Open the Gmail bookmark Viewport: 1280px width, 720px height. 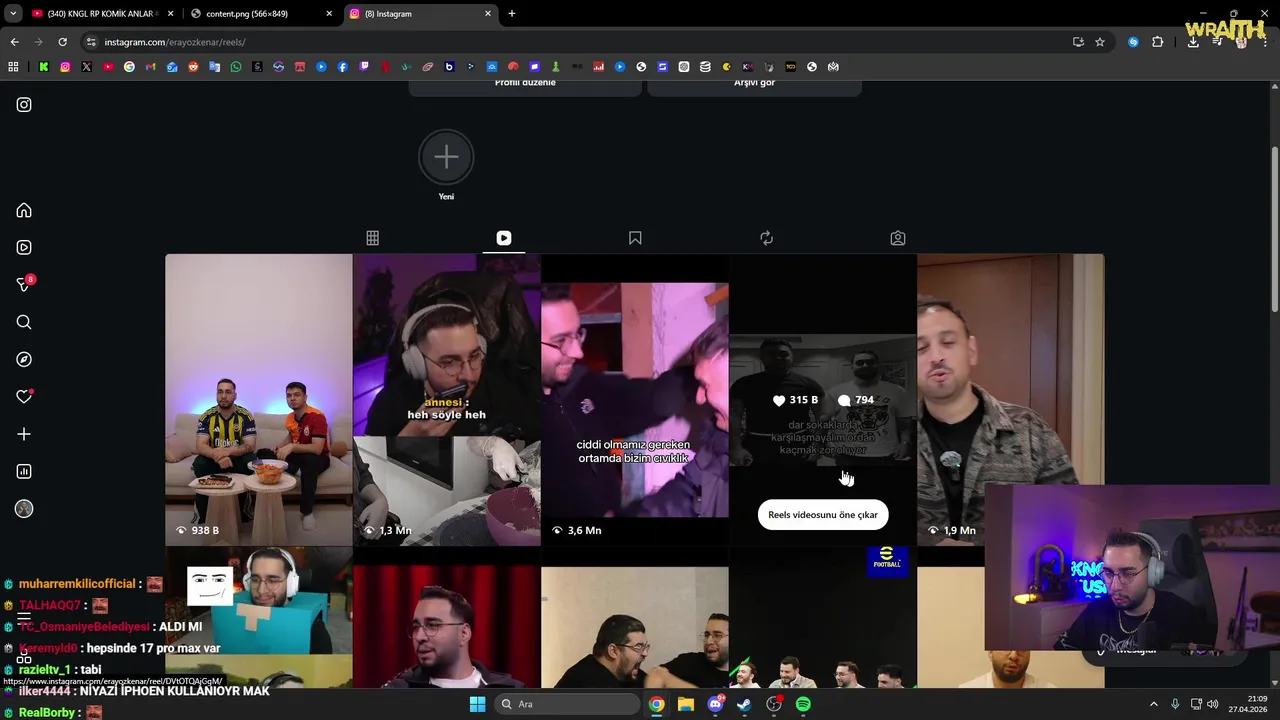tap(150, 67)
